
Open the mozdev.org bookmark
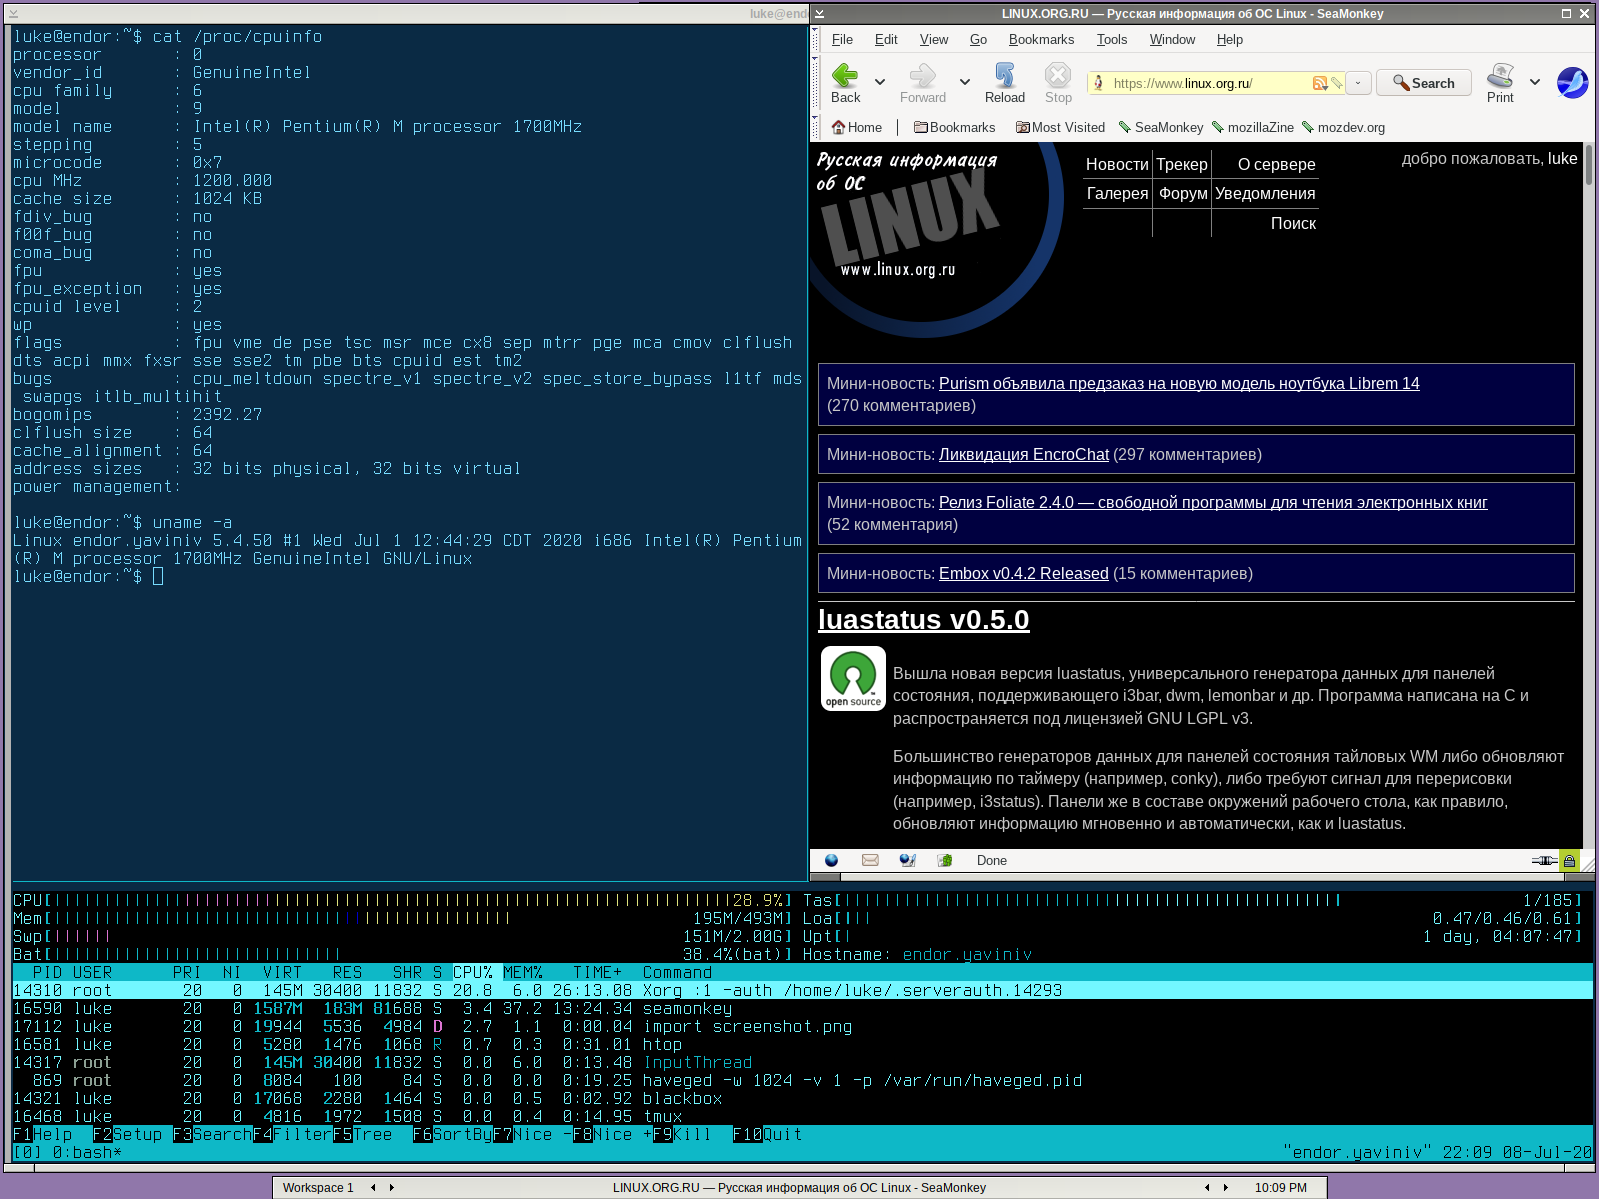[x=1343, y=127]
